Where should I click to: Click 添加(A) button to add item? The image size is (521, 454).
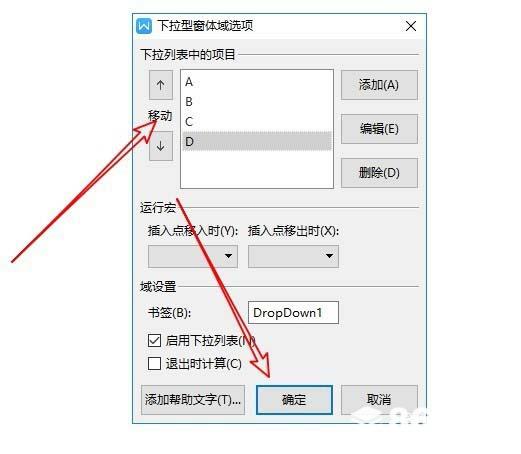[x=379, y=85]
